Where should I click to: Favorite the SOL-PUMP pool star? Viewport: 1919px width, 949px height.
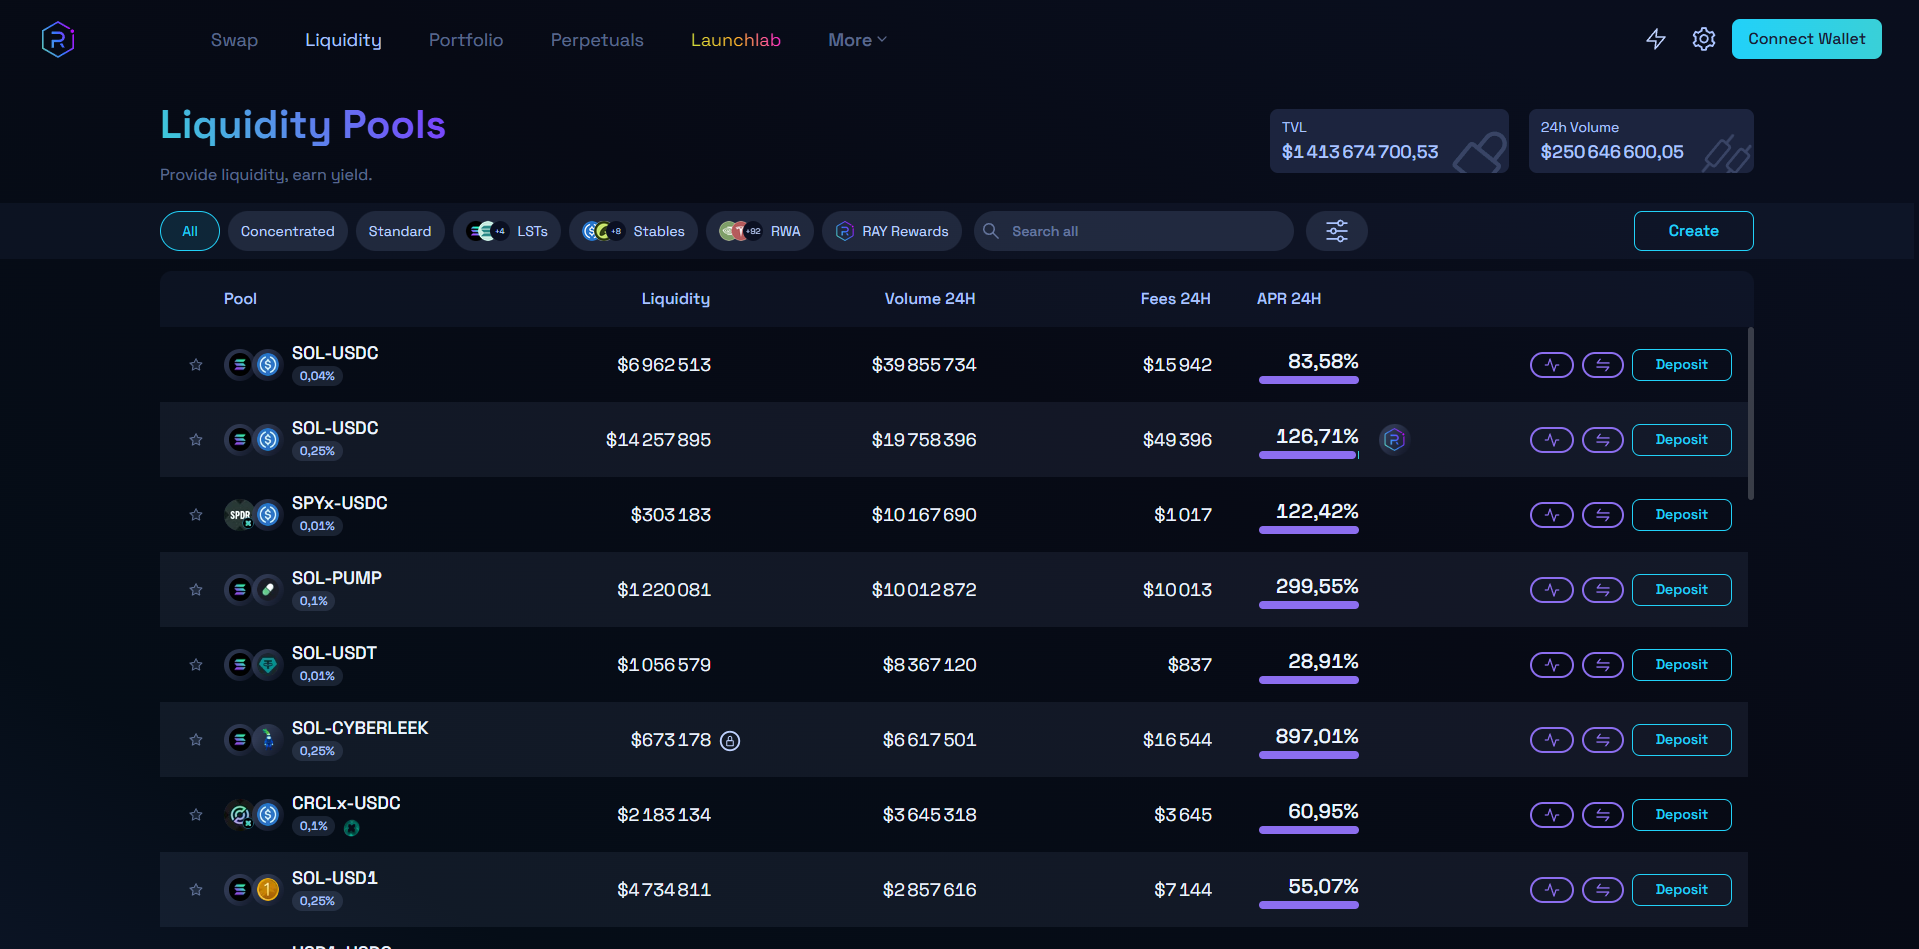tap(196, 590)
